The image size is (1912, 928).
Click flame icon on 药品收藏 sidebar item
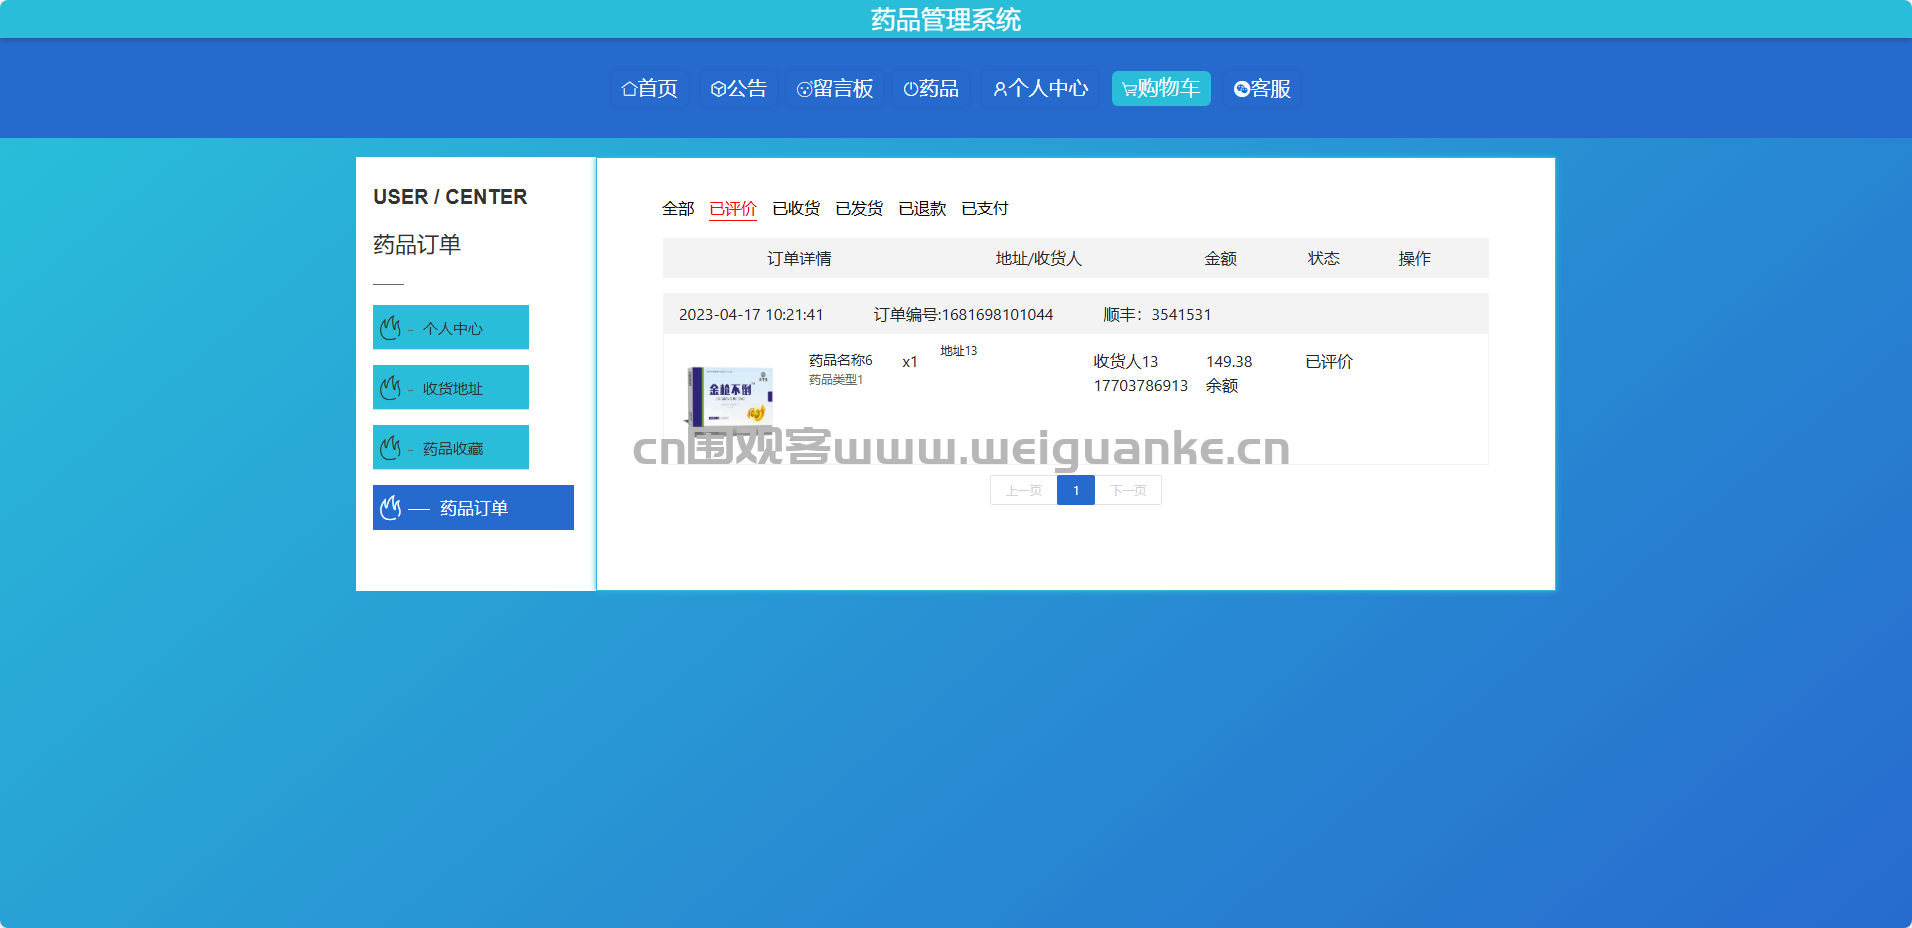[x=391, y=447]
